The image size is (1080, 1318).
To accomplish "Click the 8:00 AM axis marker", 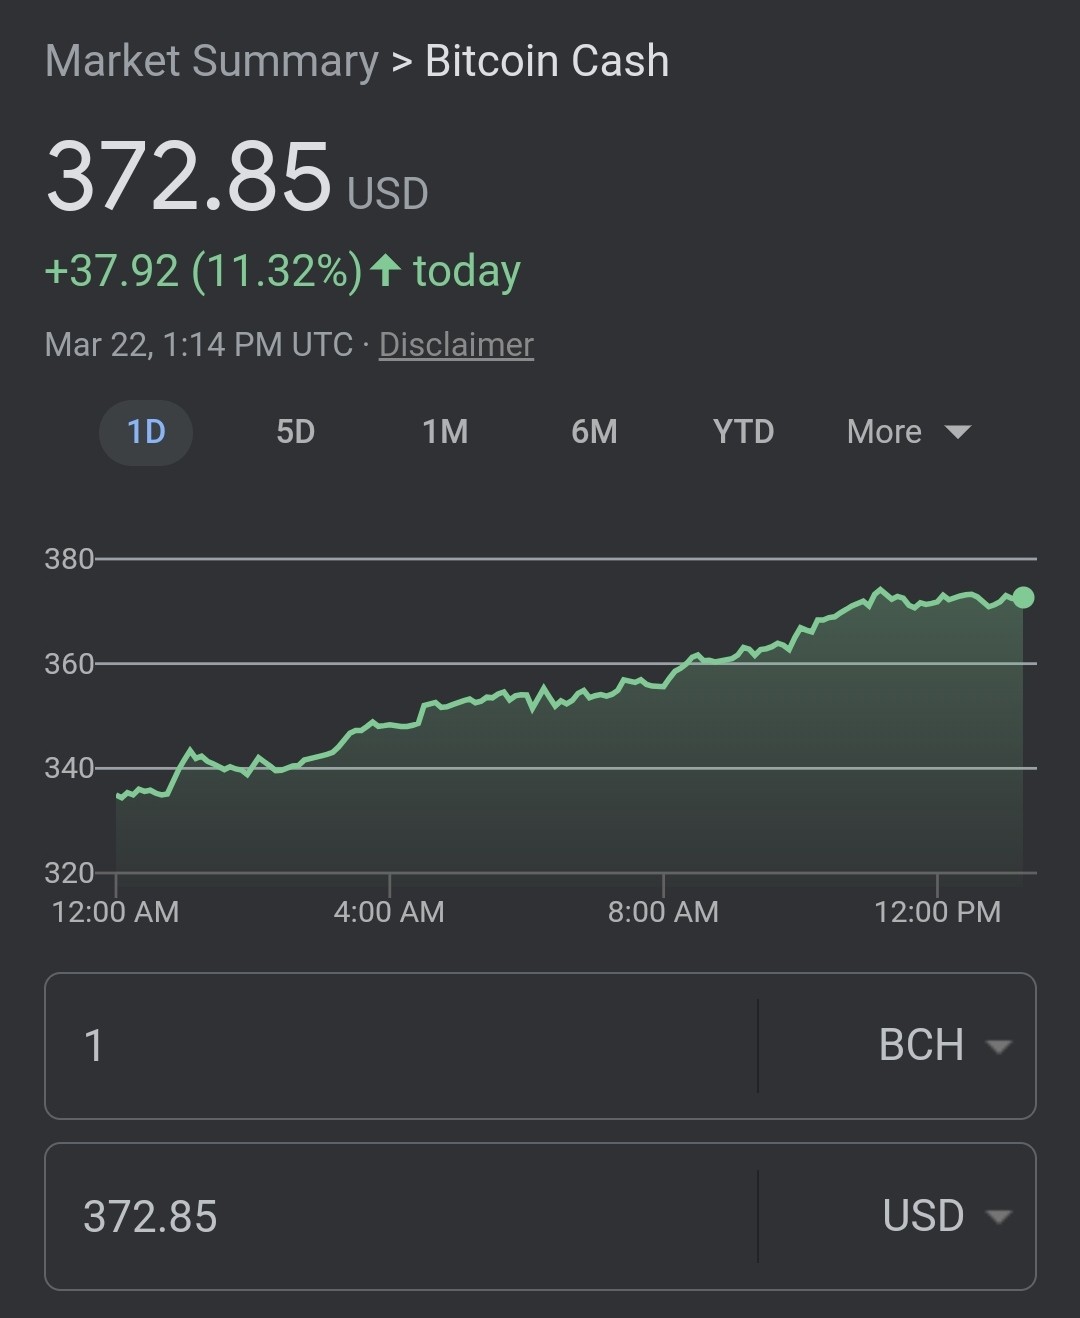I will [x=663, y=911].
